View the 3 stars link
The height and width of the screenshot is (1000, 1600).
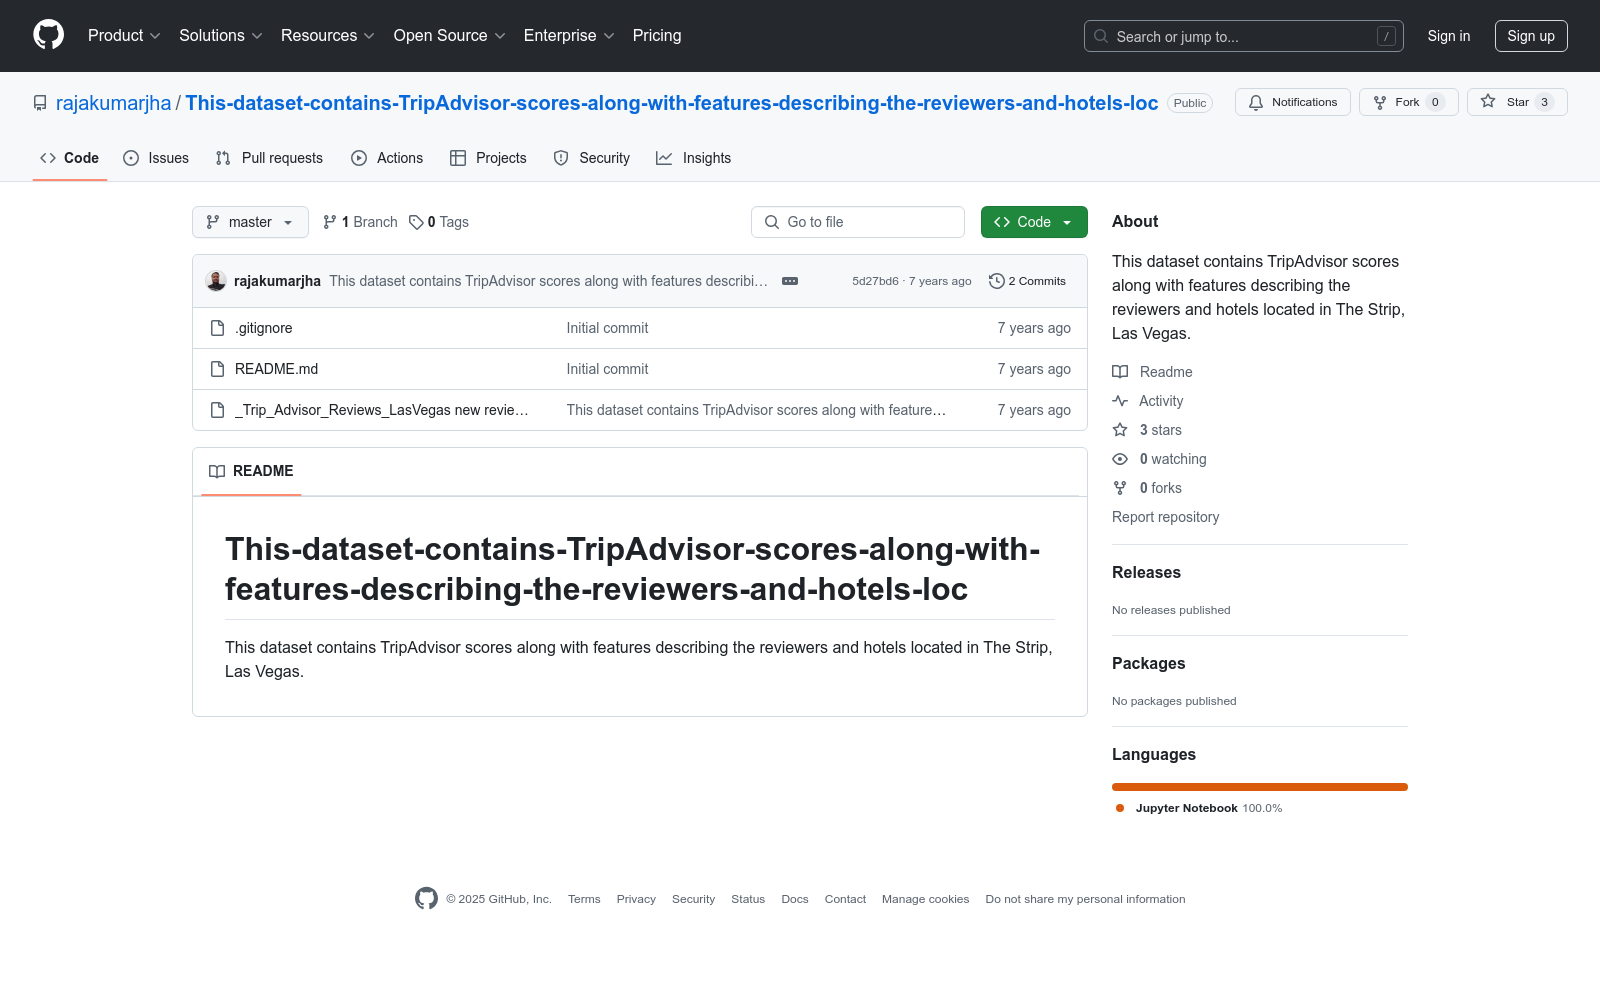pyautogui.click(x=1147, y=430)
